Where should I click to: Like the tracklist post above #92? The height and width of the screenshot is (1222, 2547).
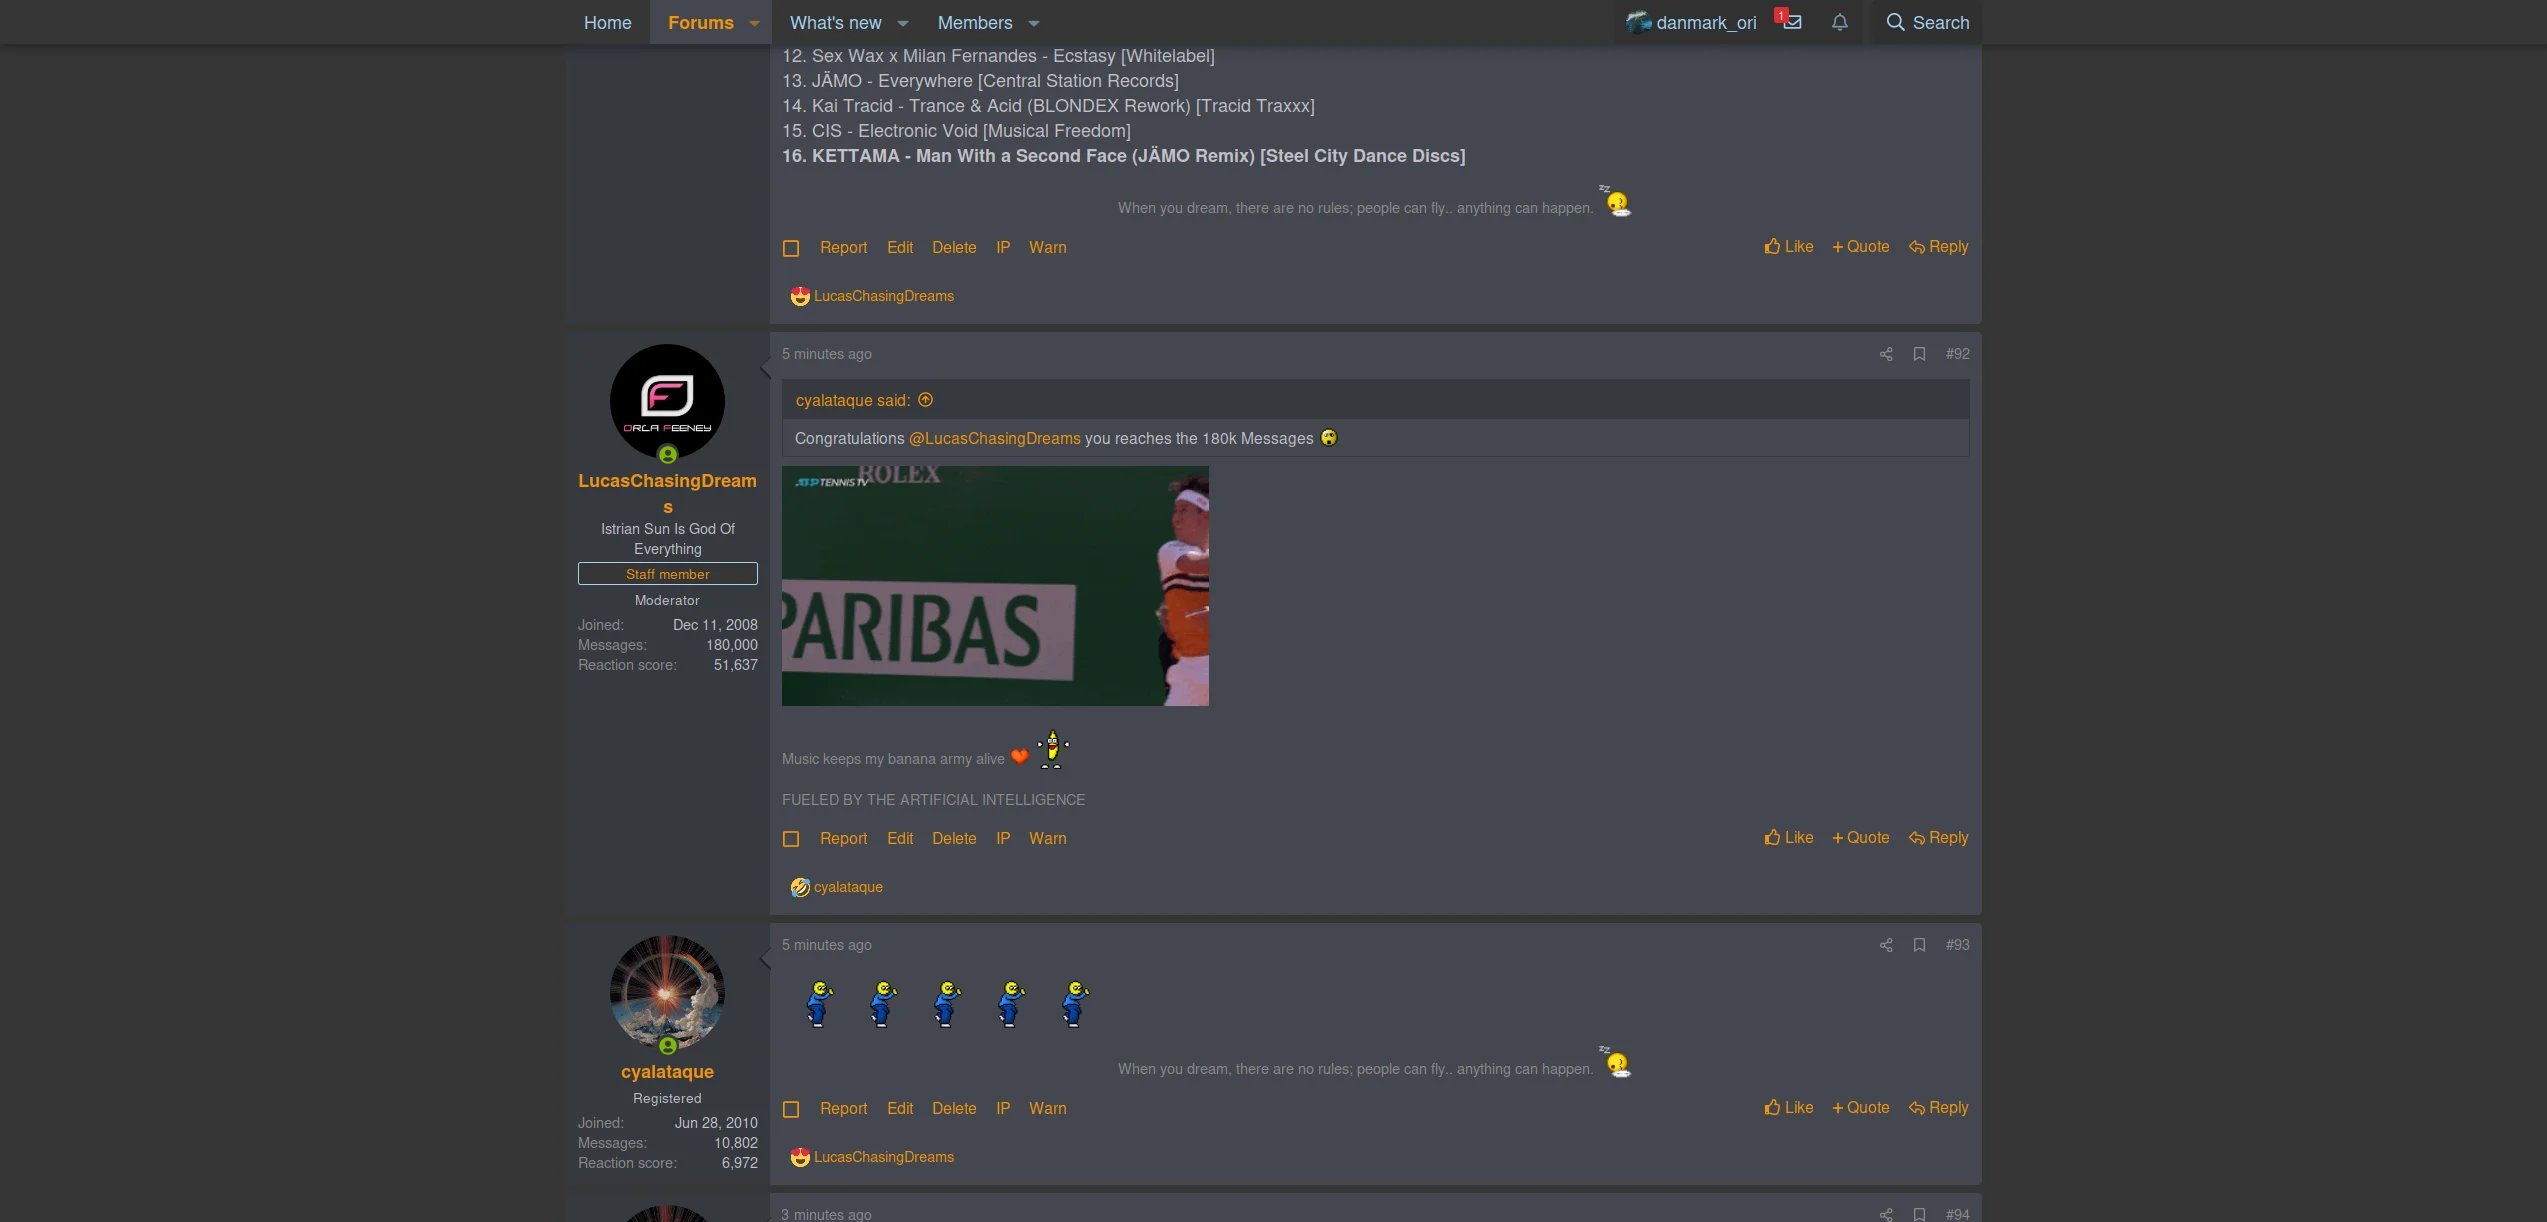tap(1789, 247)
